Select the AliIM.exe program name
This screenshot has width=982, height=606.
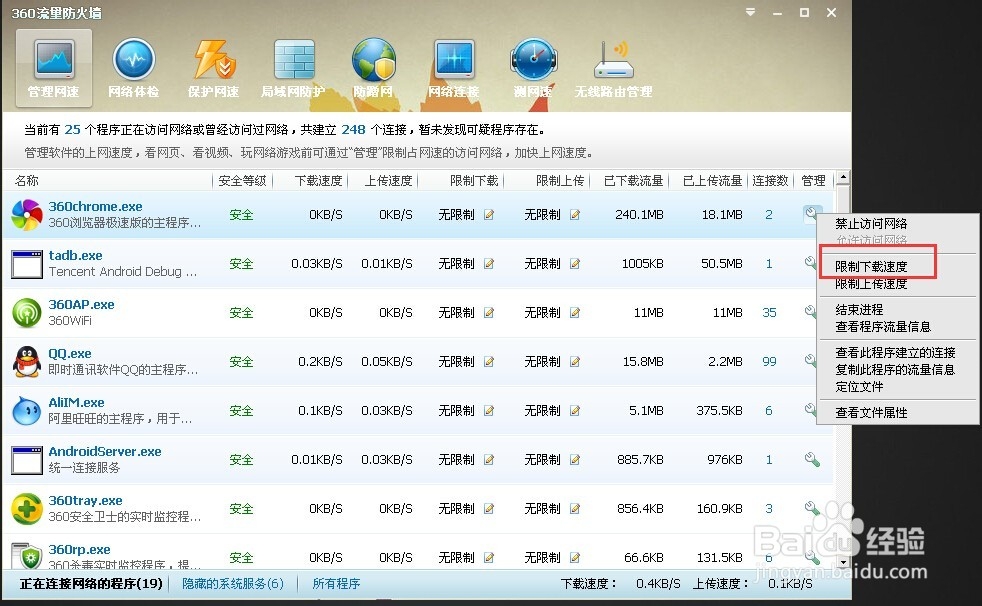76,403
